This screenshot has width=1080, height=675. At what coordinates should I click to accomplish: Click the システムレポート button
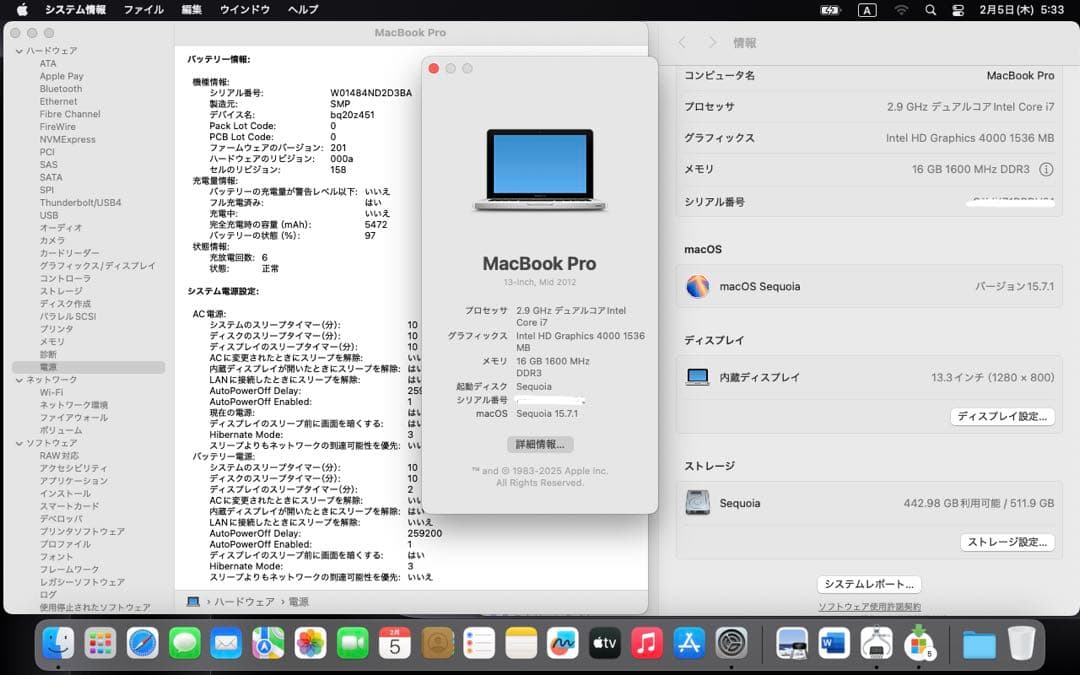pyautogui.click(x=868, y=584)
